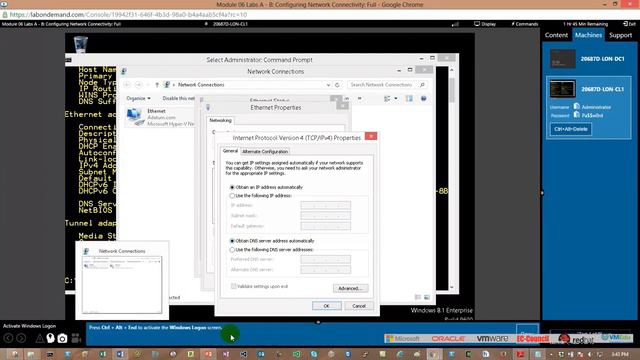
Task: Switch to Alternate Configuration tab
Action: pyautogui.click(x=265, y=151)
